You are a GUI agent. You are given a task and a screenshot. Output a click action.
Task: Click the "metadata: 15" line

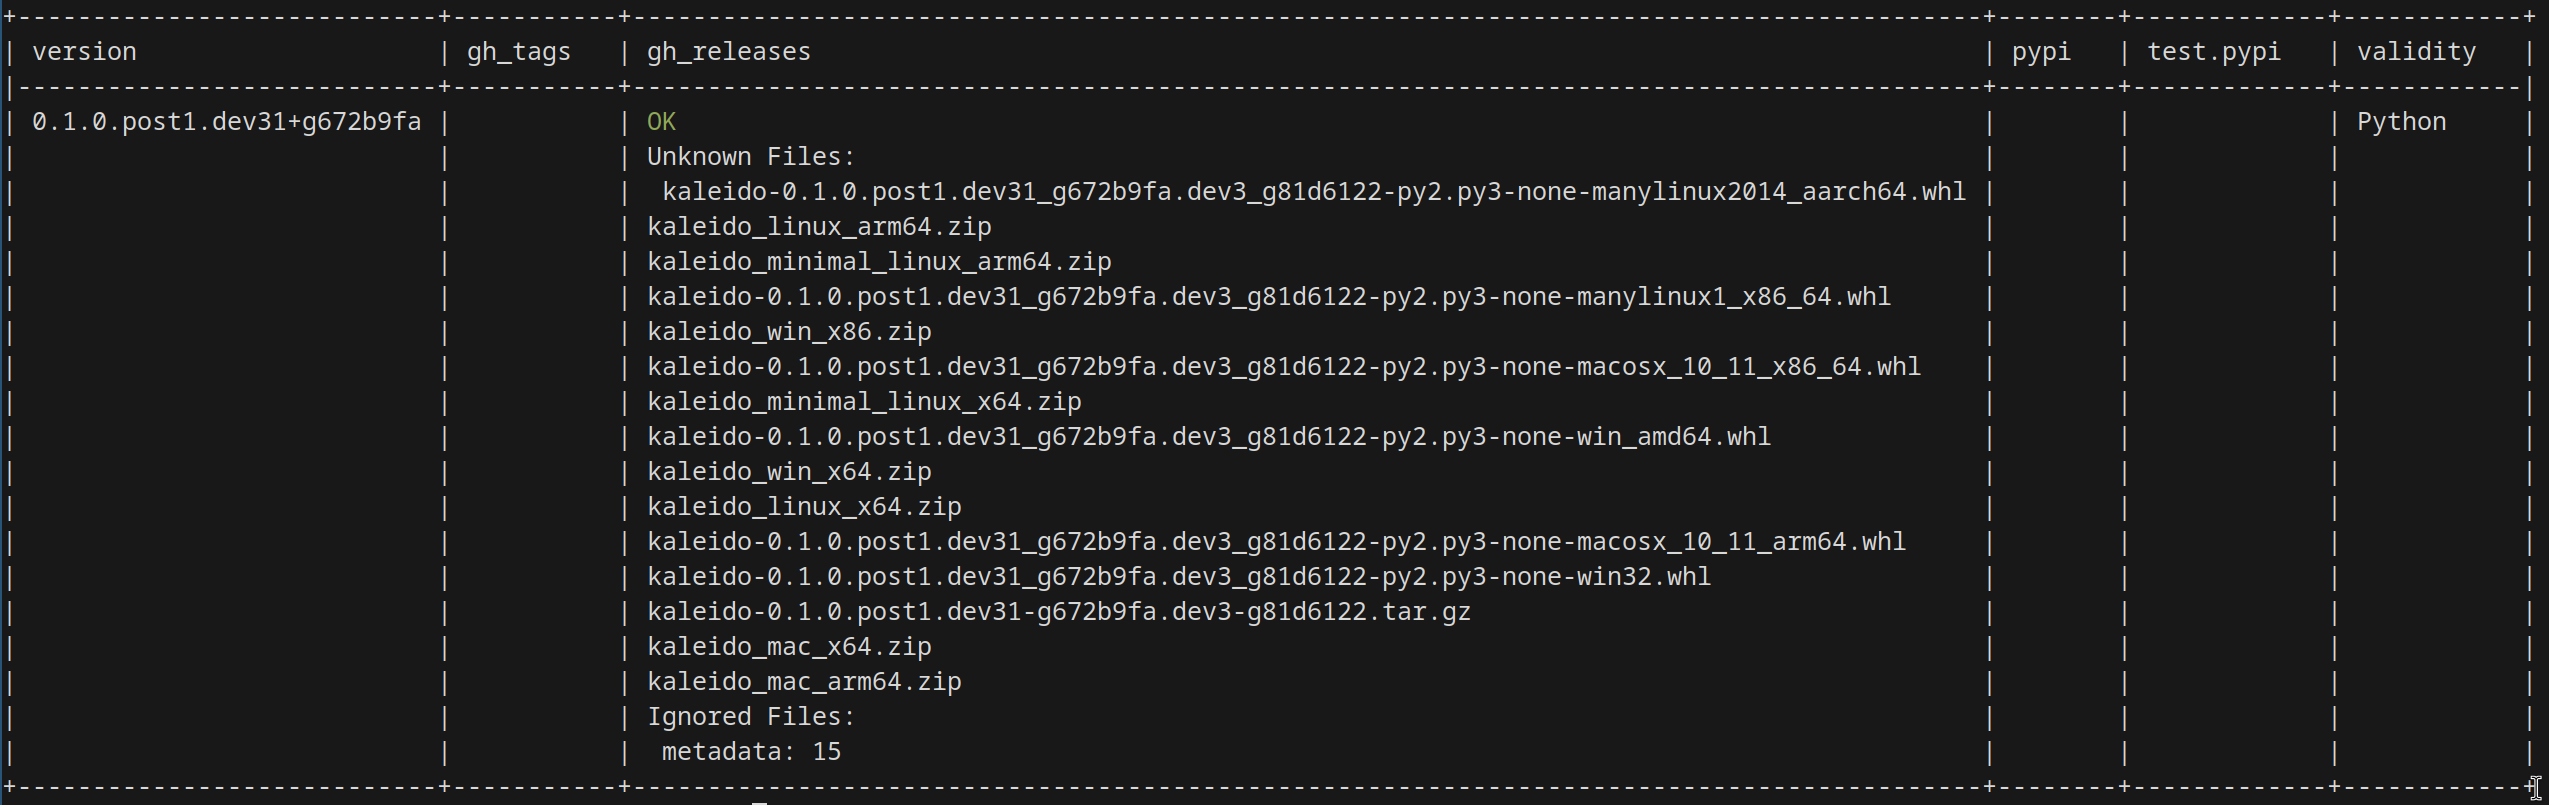751,752
